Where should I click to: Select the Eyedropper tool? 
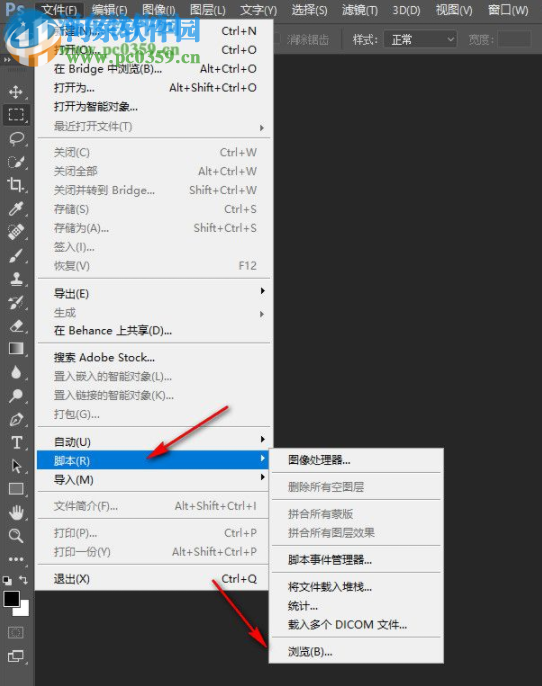click(16, 209)
